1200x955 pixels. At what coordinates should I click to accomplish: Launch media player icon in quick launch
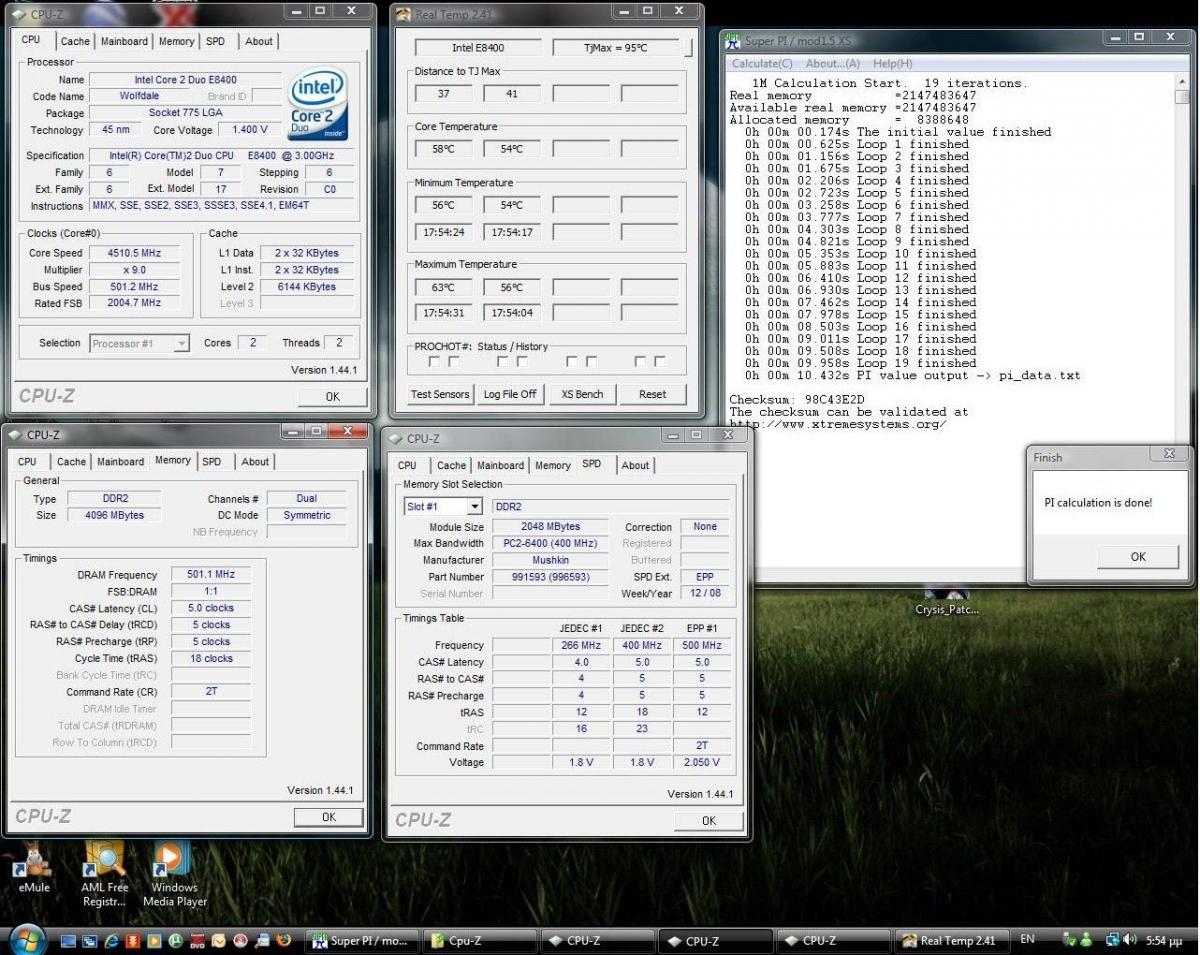tap(154, 941)
